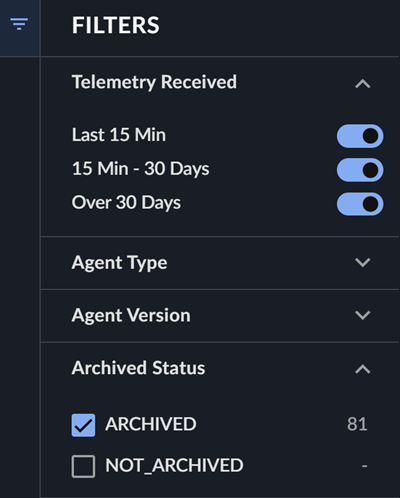
Task: Disable the Last 15 Min toggle
Action: click(360, 136)
